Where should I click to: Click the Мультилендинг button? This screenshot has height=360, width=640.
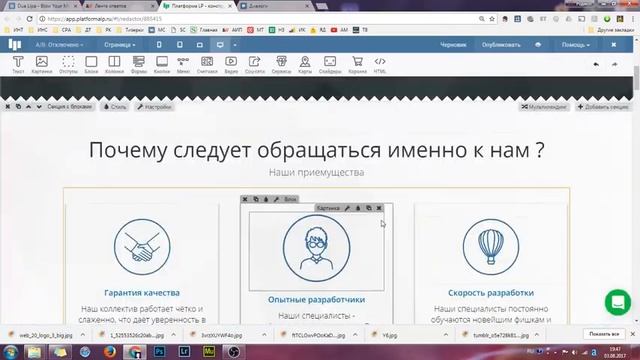(x=544, y=107)
